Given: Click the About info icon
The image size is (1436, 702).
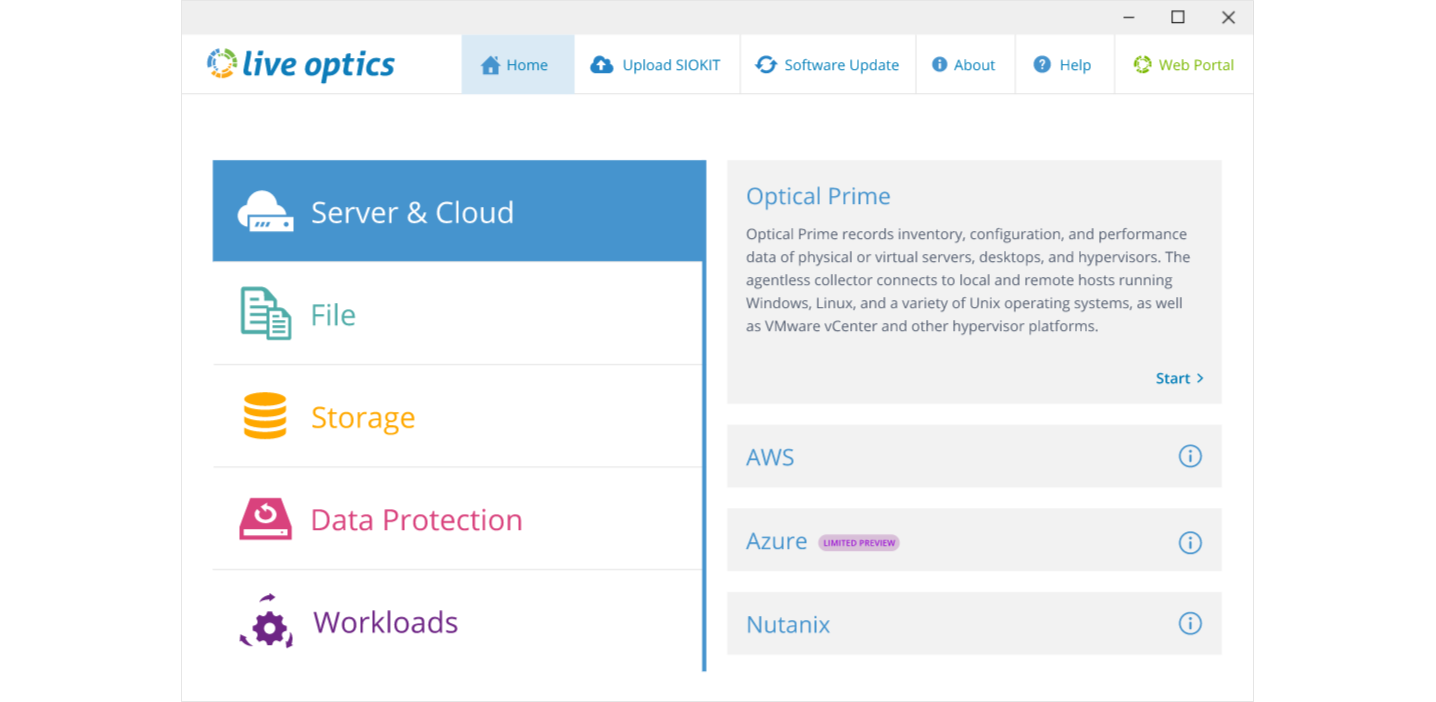Looking at the screenshot, I should (939, 64).
